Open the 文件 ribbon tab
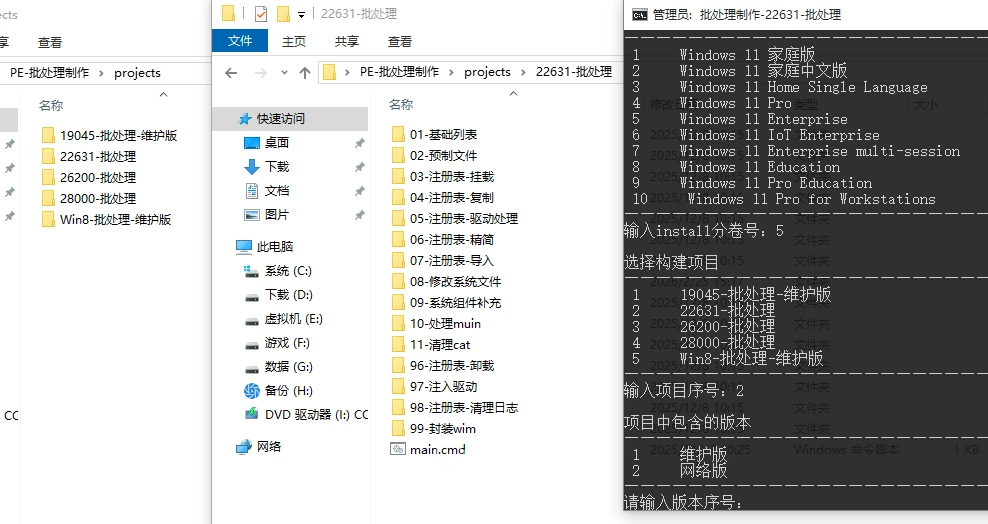Screen dimensions: 988x524 [x=239, y=41]
